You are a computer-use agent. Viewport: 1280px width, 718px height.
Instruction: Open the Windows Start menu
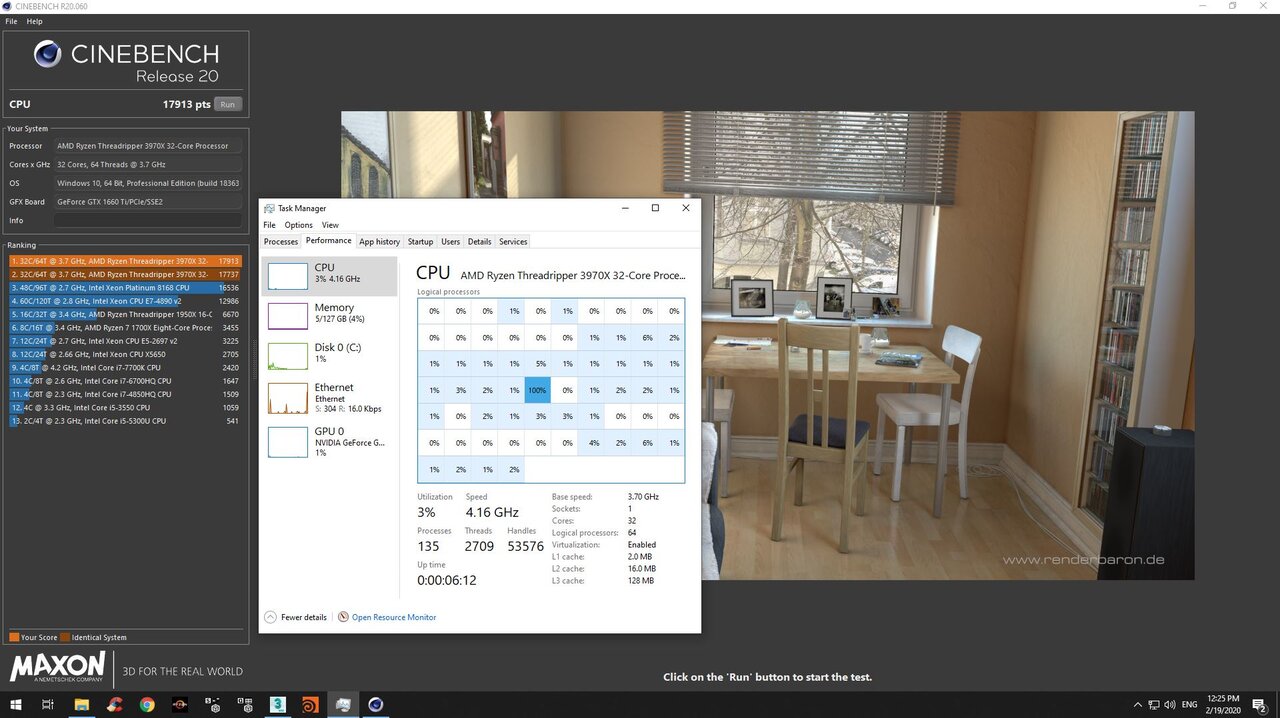click(x=15, y=704)
